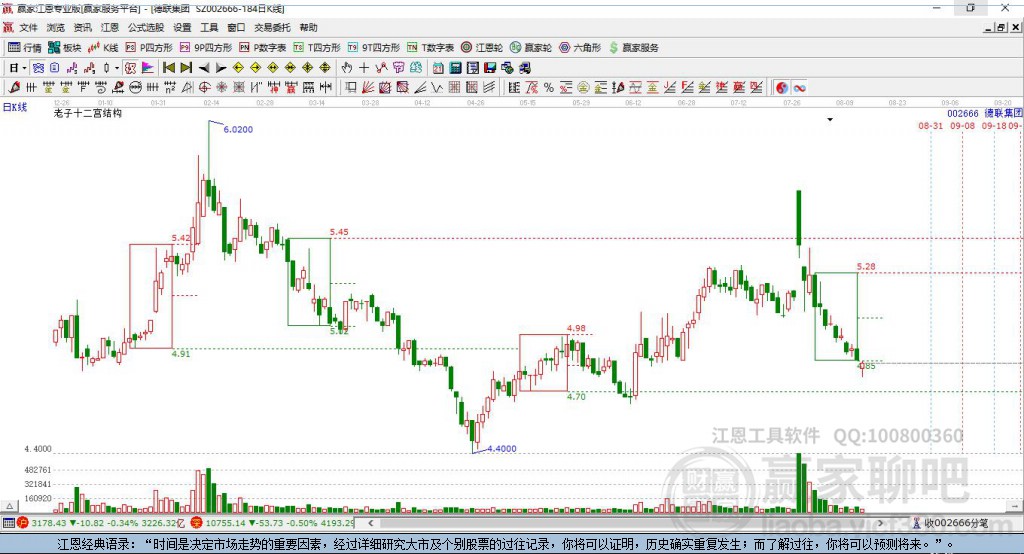The image size is (1024, 554).
Task: Open the 行情 quotes view
Action: pos(25,48)
